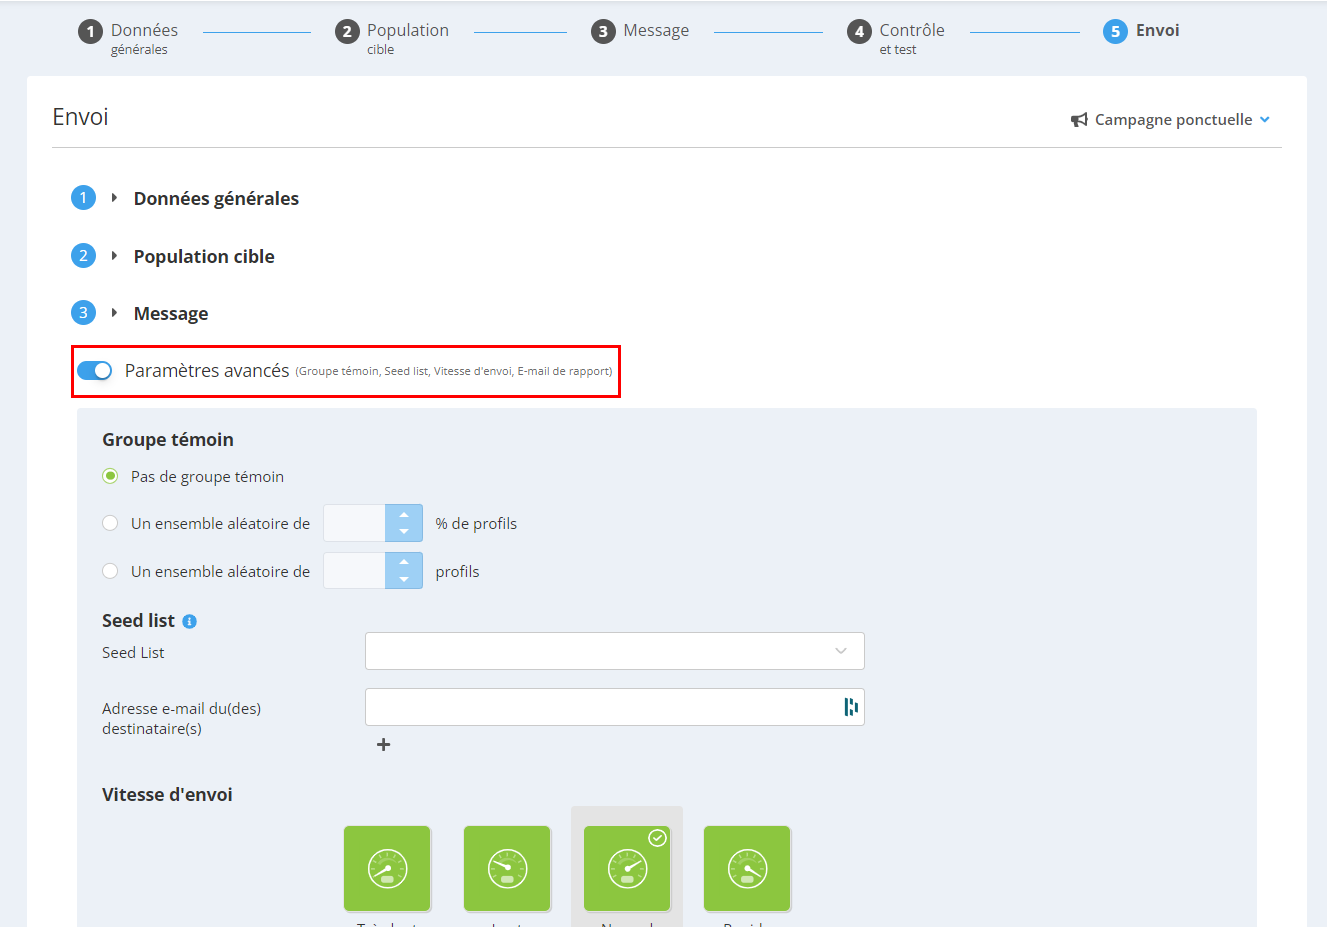Click the megaphone icon beside Campagne ponctuelle
This screenshot has height=927, width=1327.
click(1079, 120)
